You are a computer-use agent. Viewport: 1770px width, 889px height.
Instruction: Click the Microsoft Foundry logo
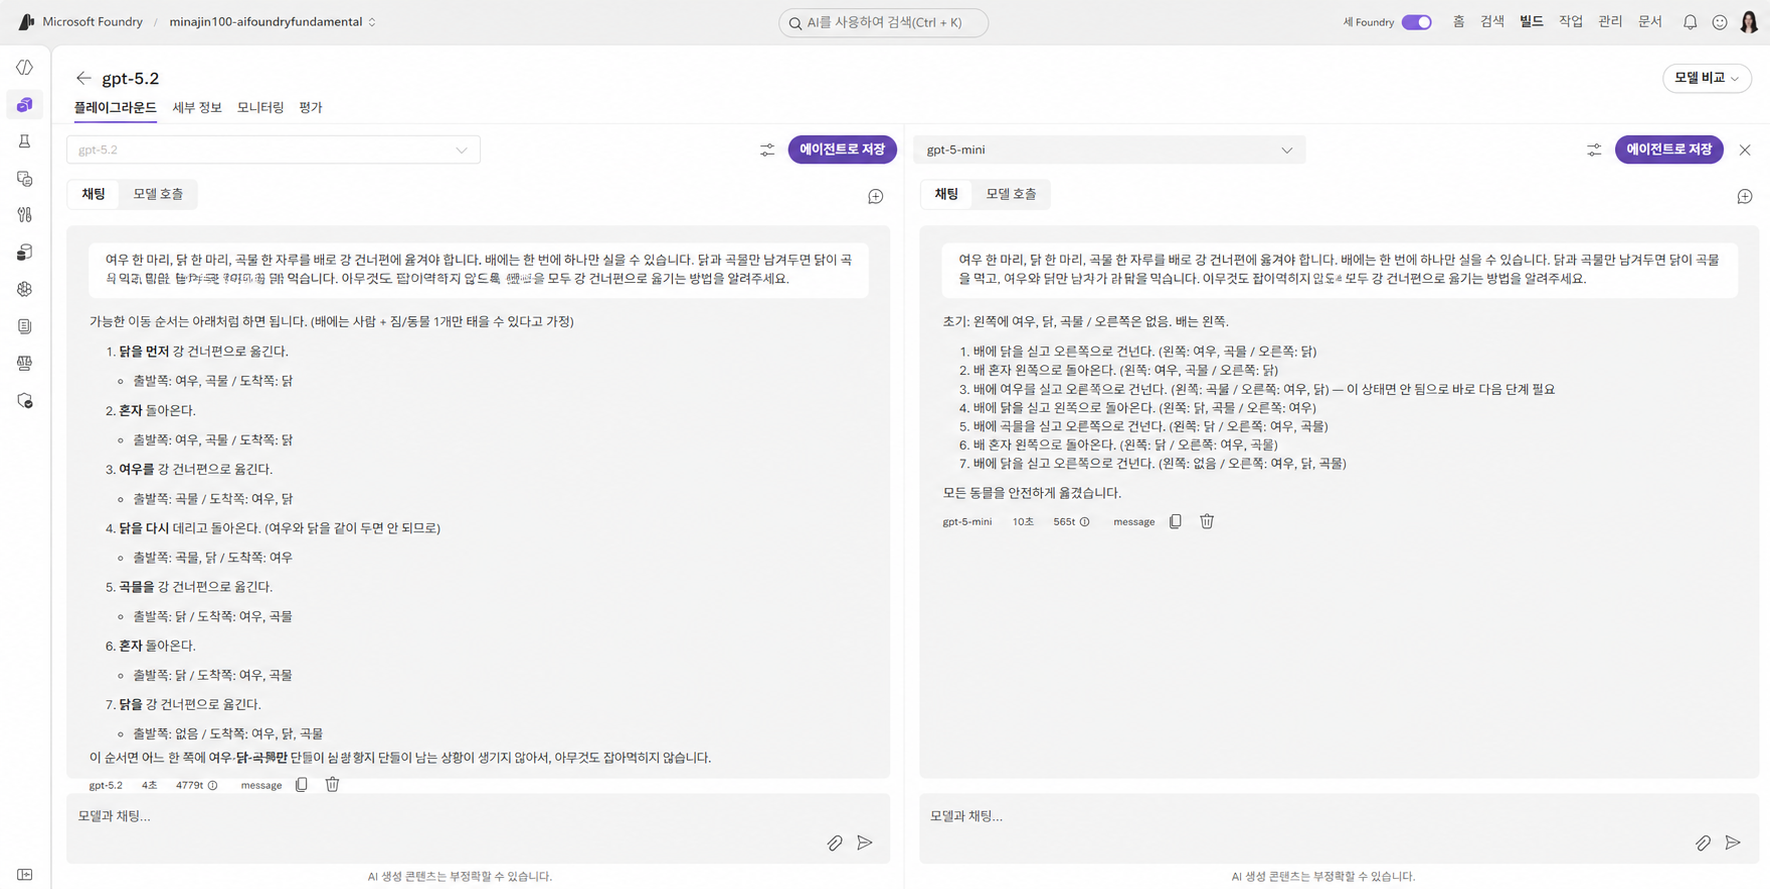(x=27, y=22)
